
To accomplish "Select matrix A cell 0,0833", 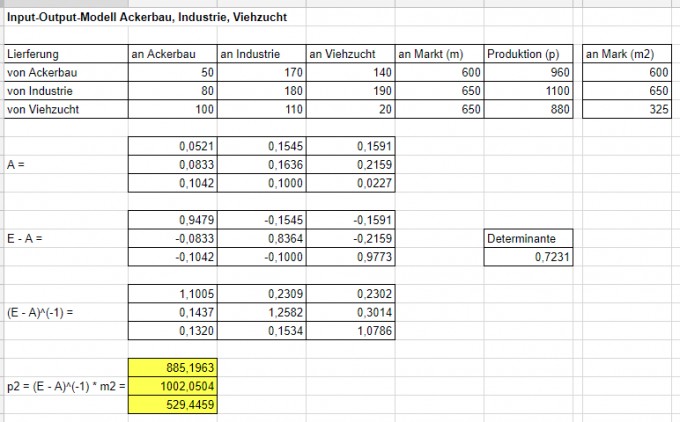I will (x=173, y=164).
